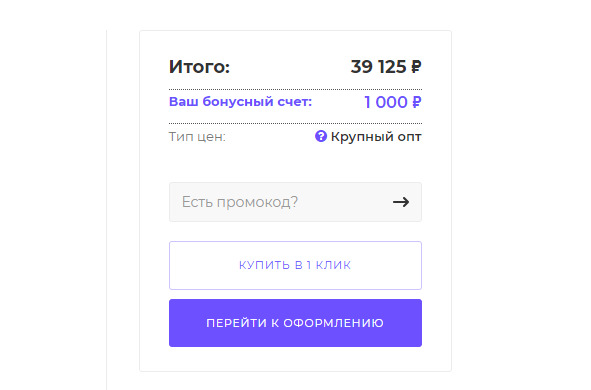
Task: Click the purple ruble sign beside 1 000
Action: tap(416, 102)
